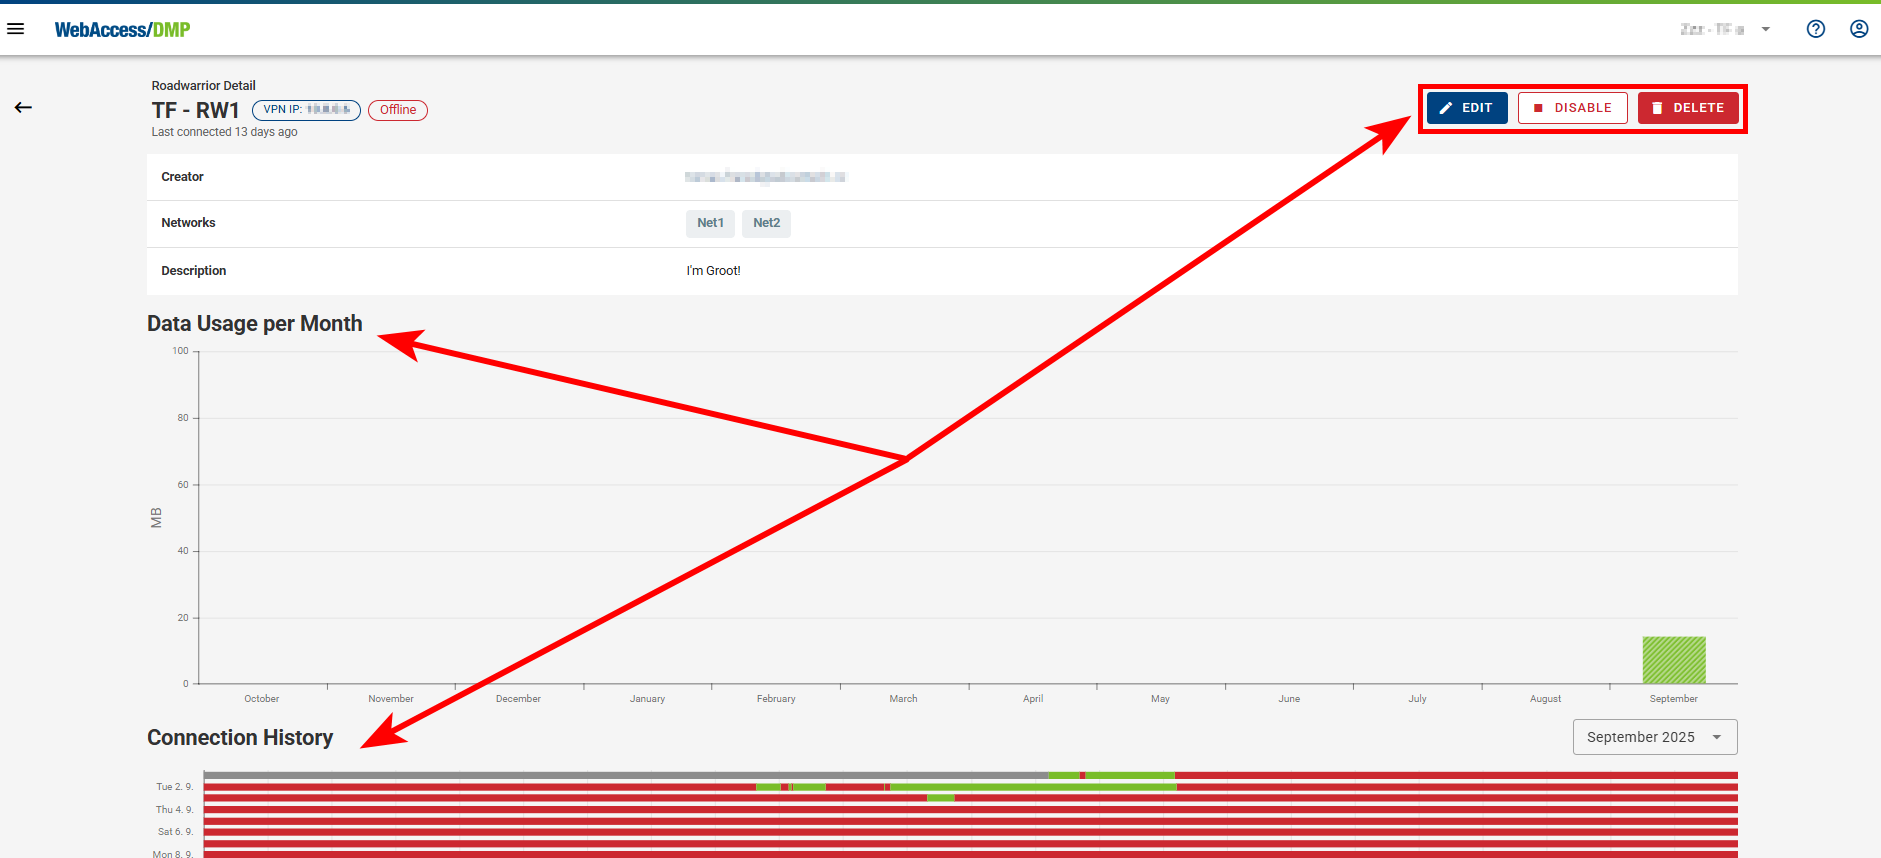Open the user account icon
The image size is (1881, 858).
tap(1858, 29)
